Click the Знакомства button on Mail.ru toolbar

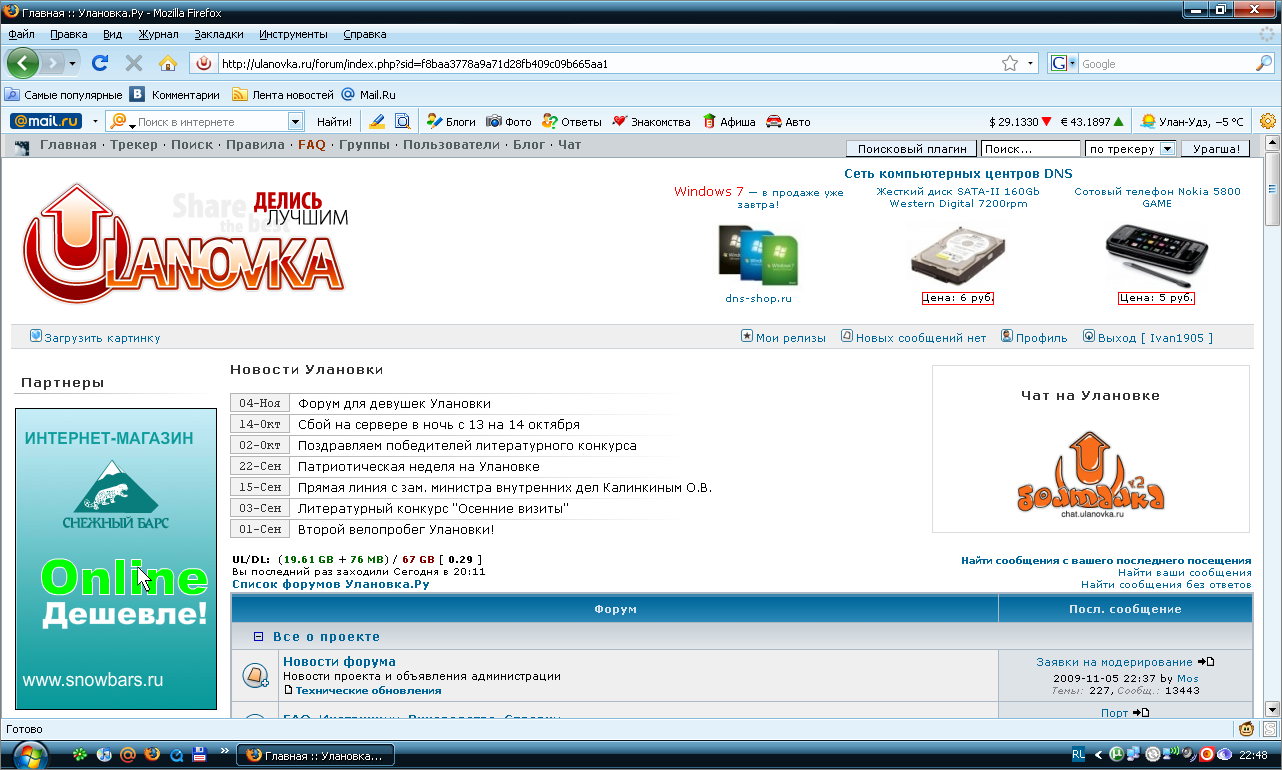click(x=651, y=122)
